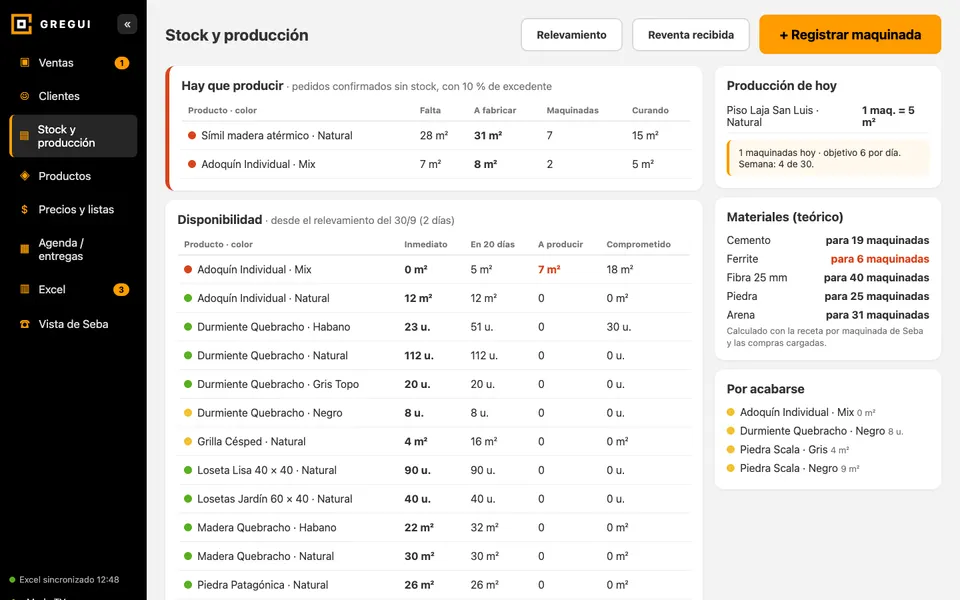Click the yellow dot for Durmiente Quebracho · Negro in Disponibilidad
The image size is (960, 600).
(x=188, y=413)
